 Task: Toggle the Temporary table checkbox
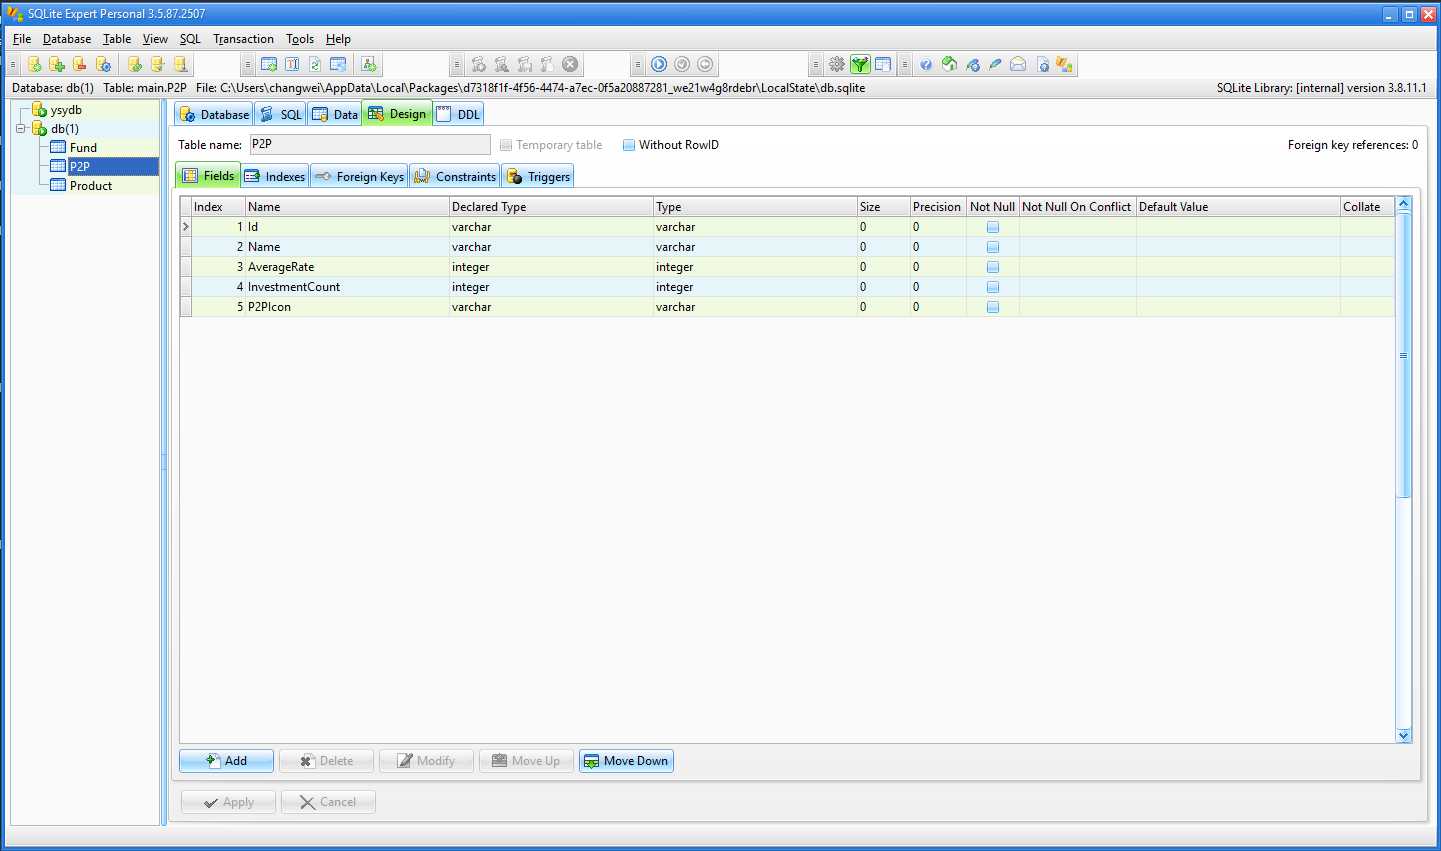click(x=506, y=145)
